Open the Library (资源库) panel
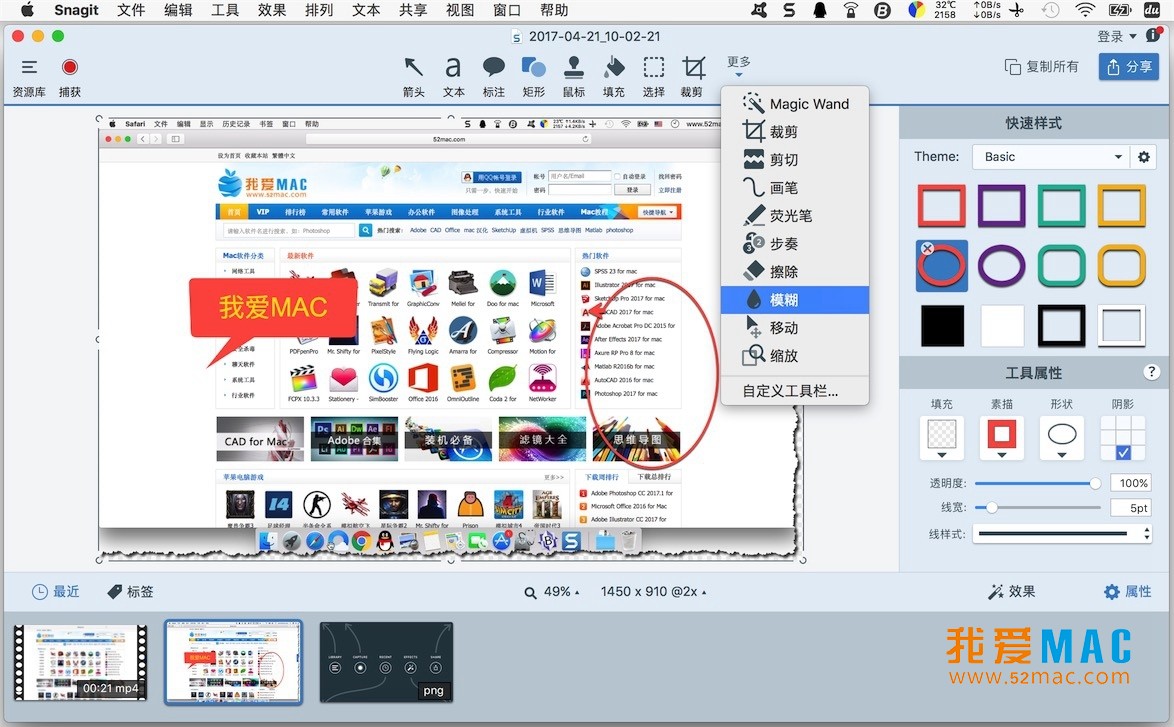Image resolution: width=1174 pixels, height=727 pixels. click(x=29, y=78)
